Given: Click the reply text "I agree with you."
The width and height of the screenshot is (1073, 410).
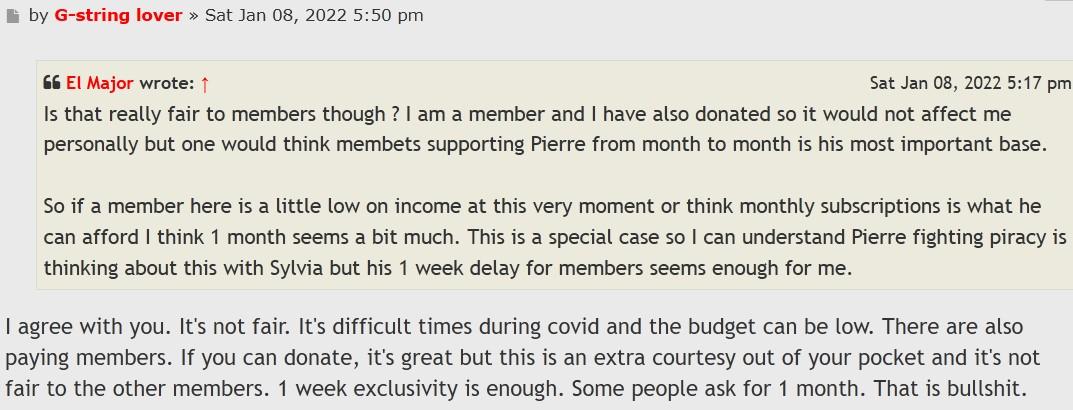Looking at the screenshot, I should pyautogui.click(x=70, y=328).
